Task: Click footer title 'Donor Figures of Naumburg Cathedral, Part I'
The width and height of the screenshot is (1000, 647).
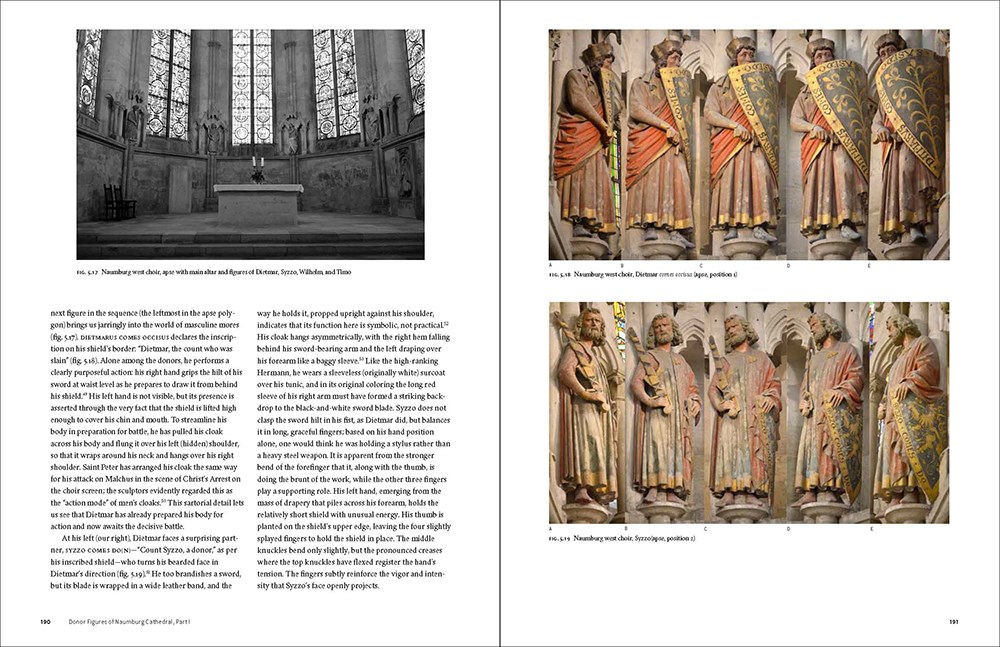Action: point(129,621)
